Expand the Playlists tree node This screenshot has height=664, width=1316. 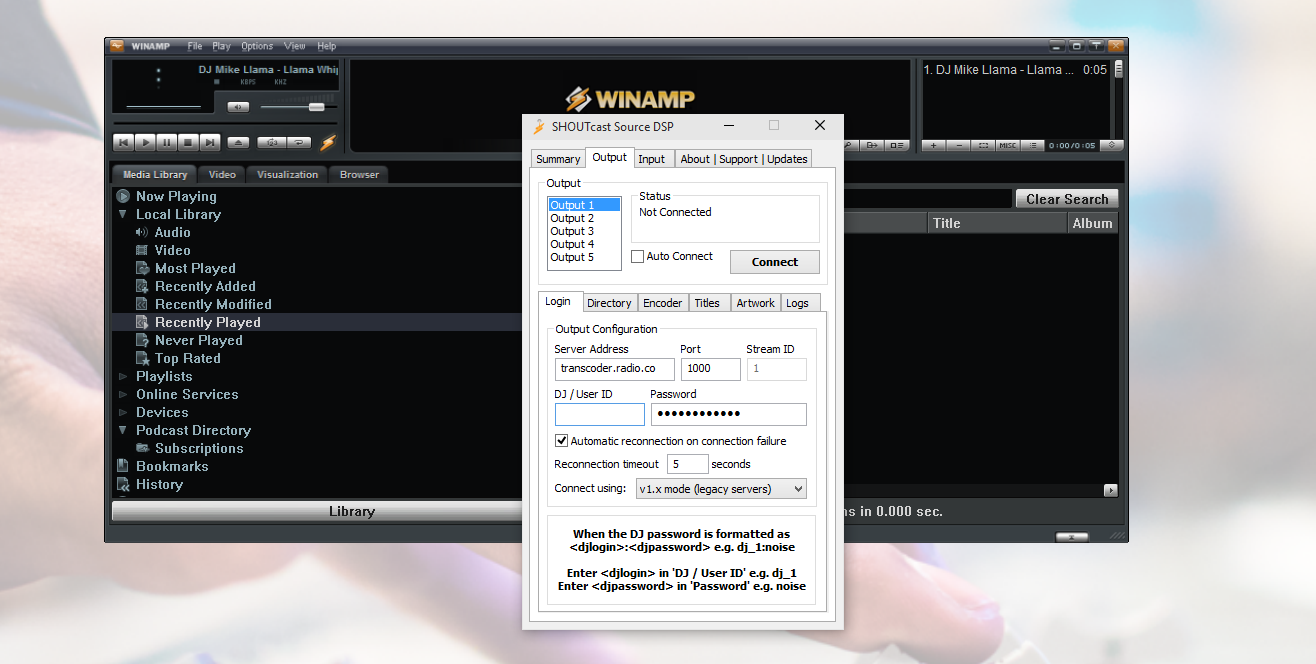[123, 376]
